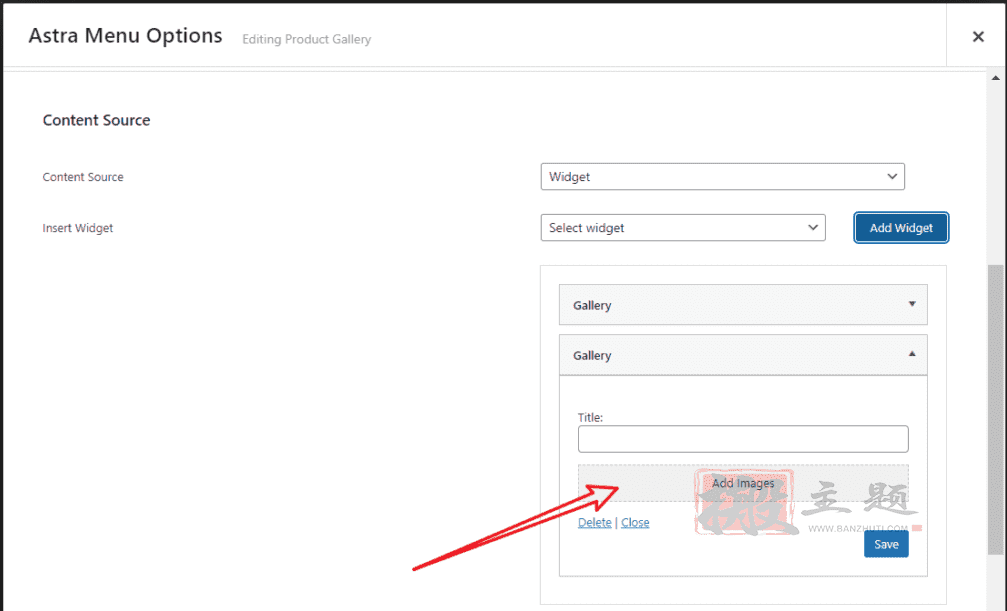This screenshot has width=1007, height=611.
Task: Delete the open Gallery widget
Action: (595, 522)
